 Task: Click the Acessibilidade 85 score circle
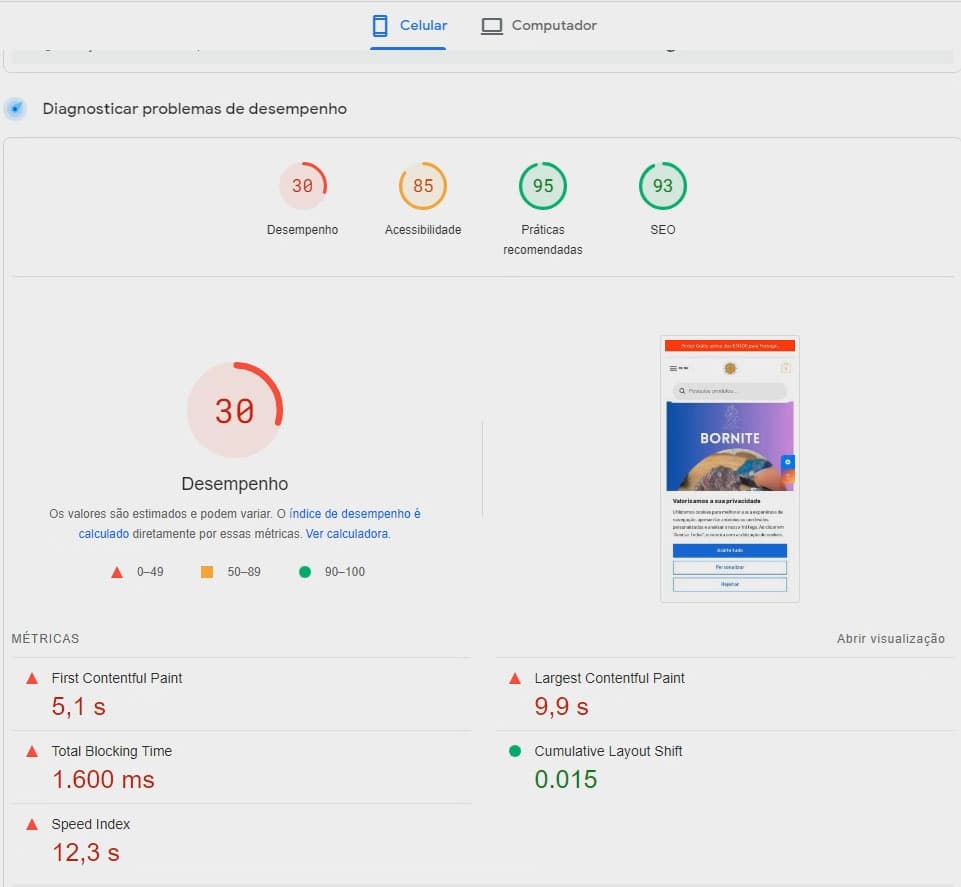[x=421, y=185]
